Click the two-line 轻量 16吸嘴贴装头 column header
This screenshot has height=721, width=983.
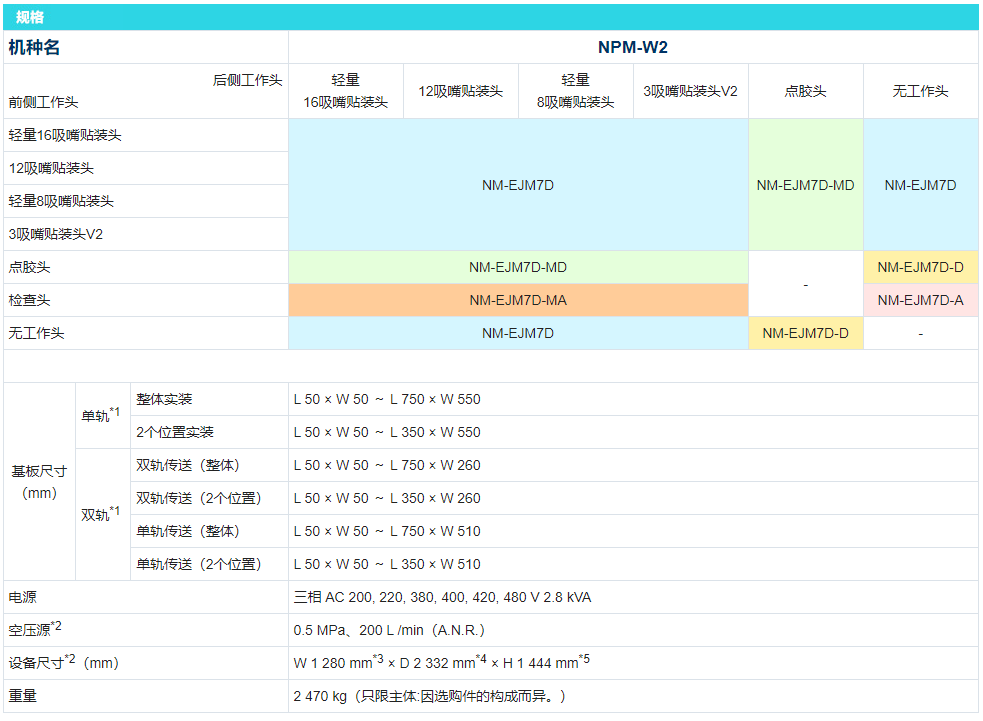(345, 91)
